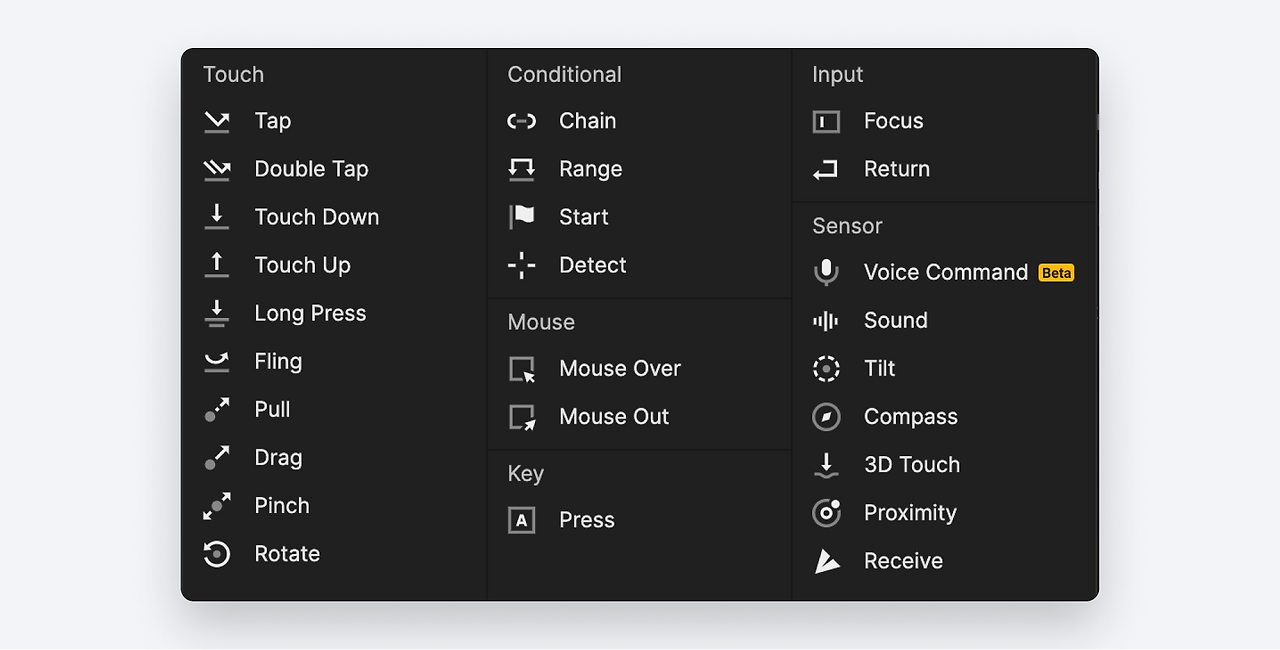Select the Detect conditional trigger
This screenshot has height=650, width=1280.
592,265
